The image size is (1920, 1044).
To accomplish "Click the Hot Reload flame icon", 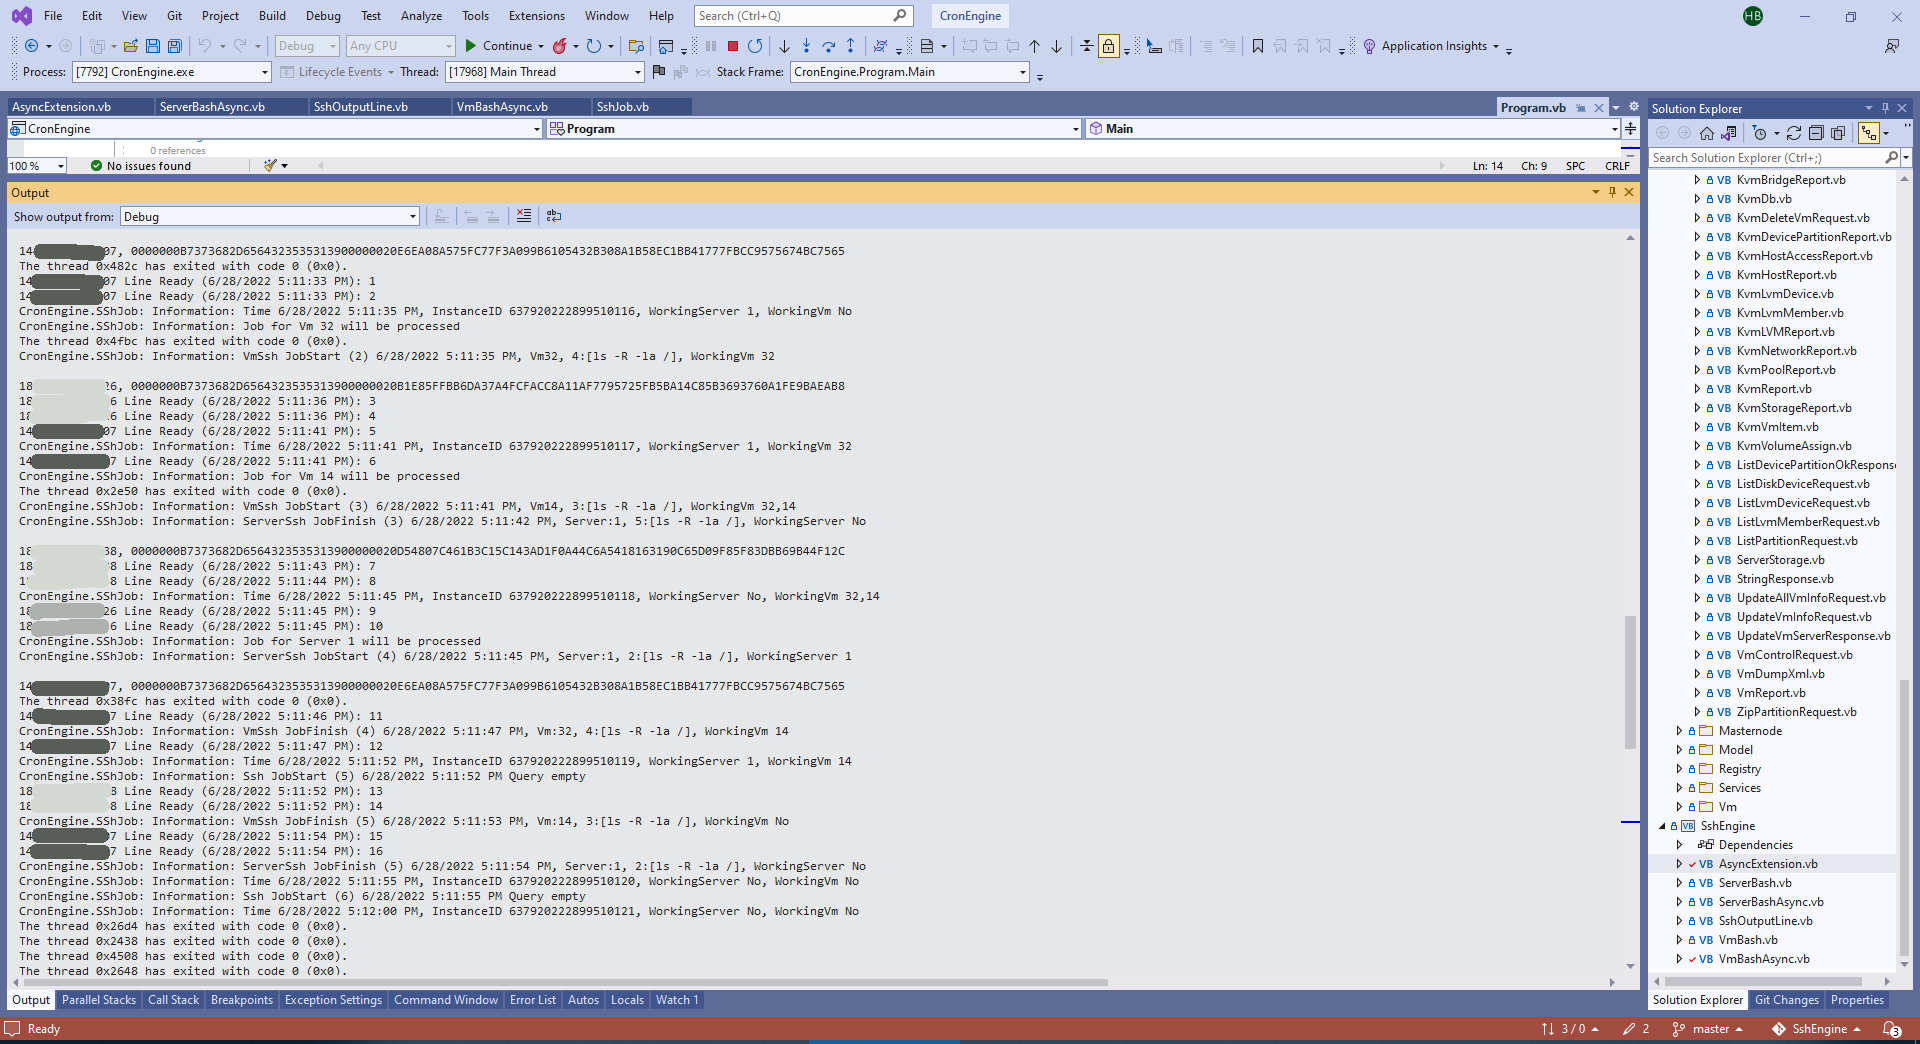I will pyautogui.click(x=560, y=46).
